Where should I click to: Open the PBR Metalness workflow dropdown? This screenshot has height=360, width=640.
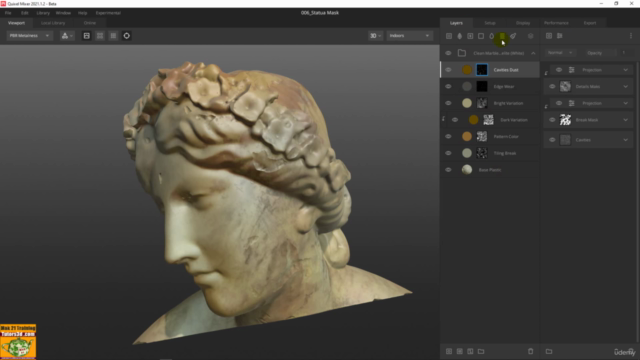click(x=29, y=36)
